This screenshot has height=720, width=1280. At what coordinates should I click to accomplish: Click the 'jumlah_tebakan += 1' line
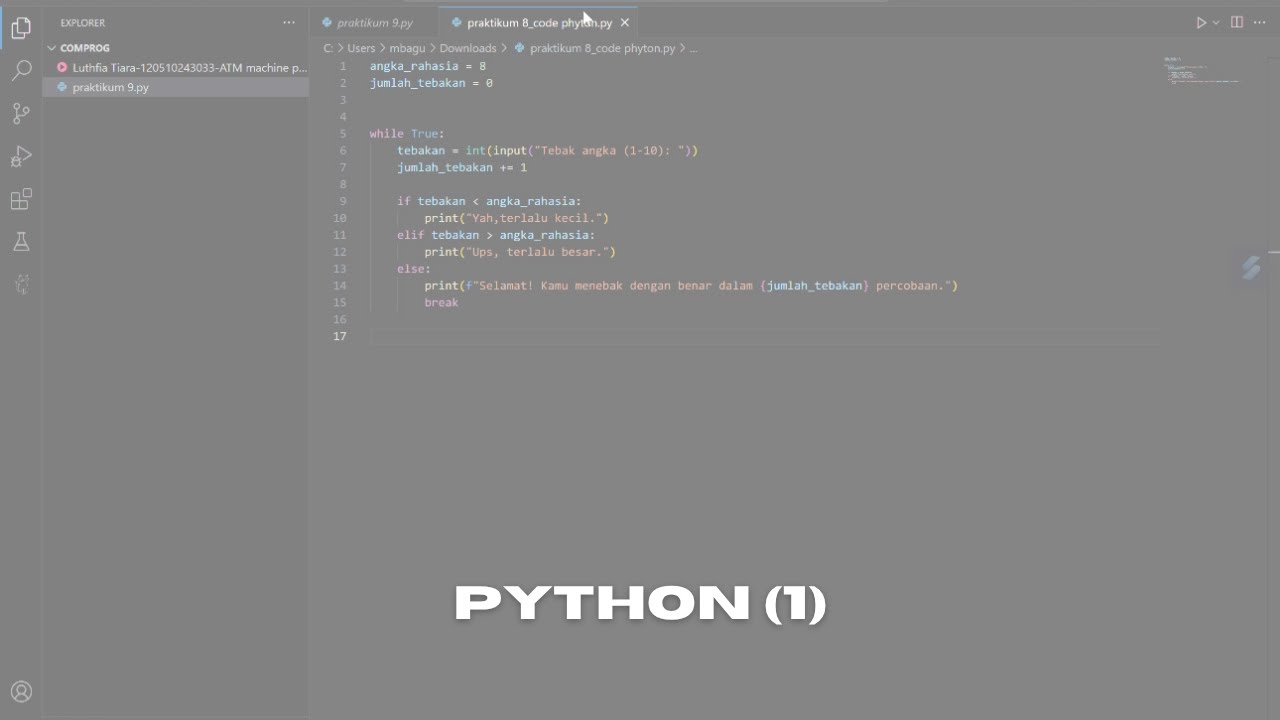(462, 167)
